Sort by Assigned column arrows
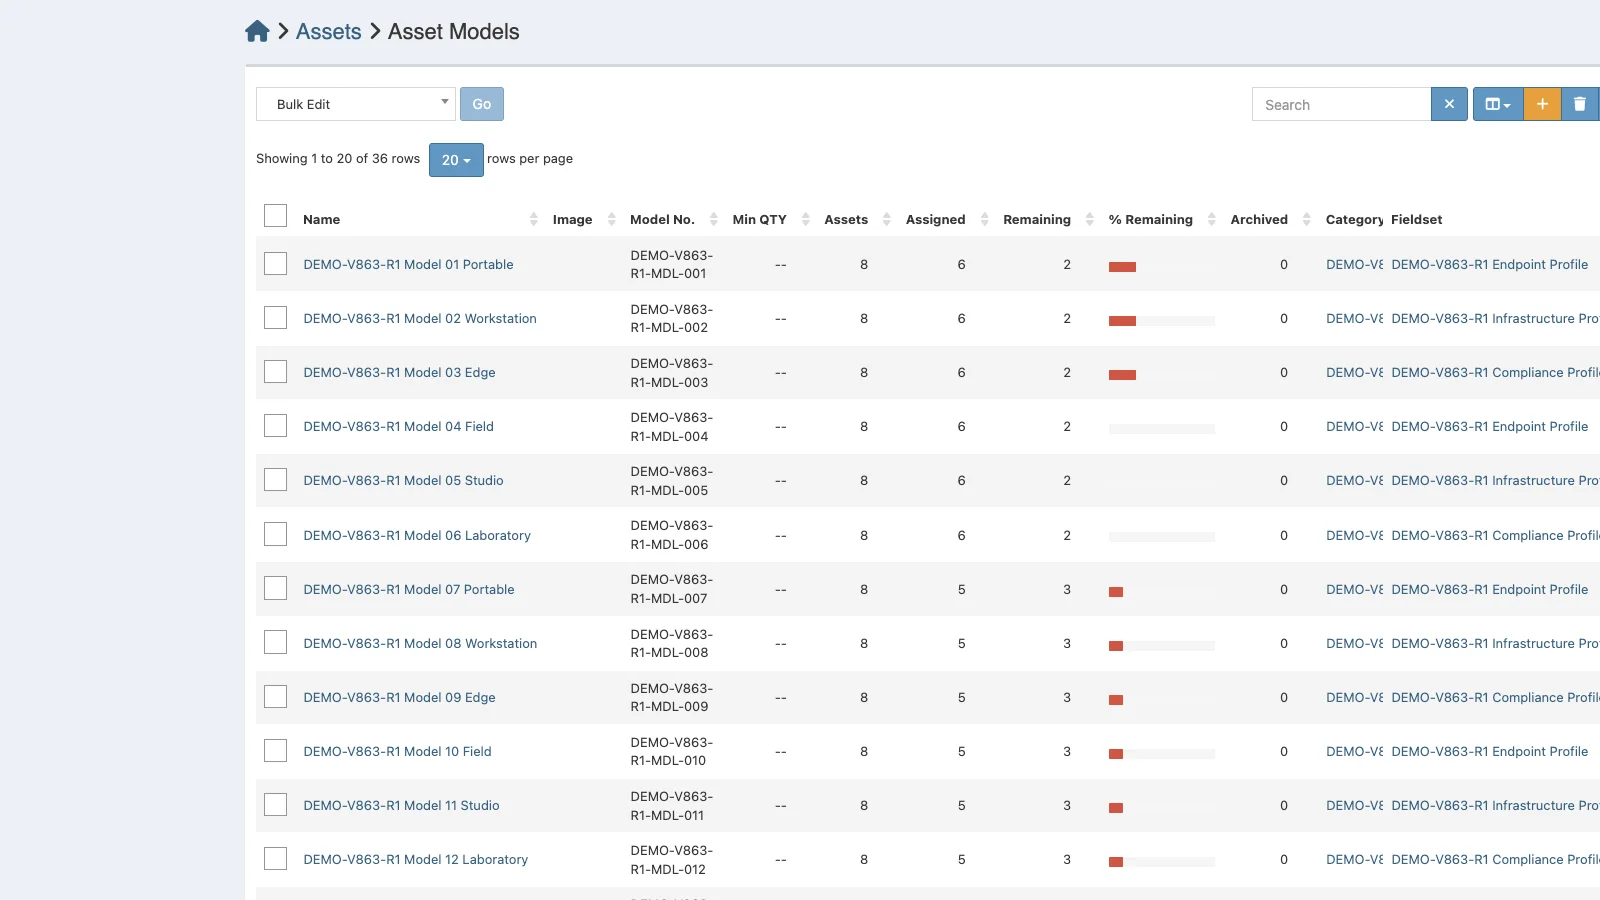This screenshot has height=900, width=1600. click(985, 219)
